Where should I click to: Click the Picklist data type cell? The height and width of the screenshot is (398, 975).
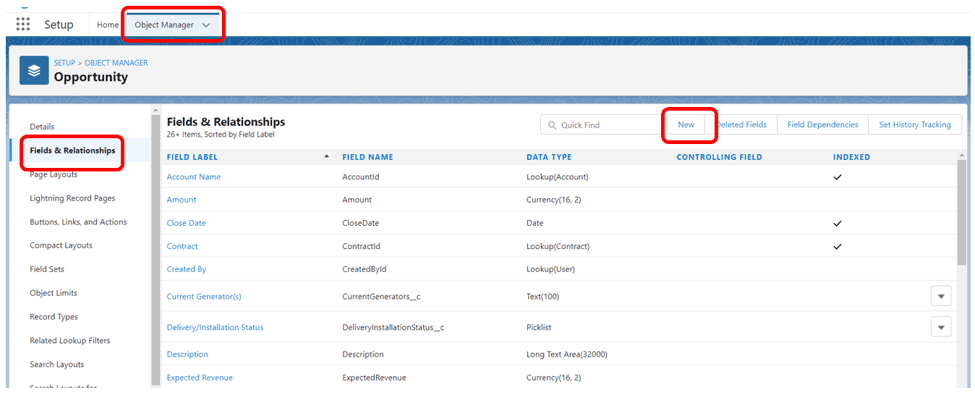point(538,327)
